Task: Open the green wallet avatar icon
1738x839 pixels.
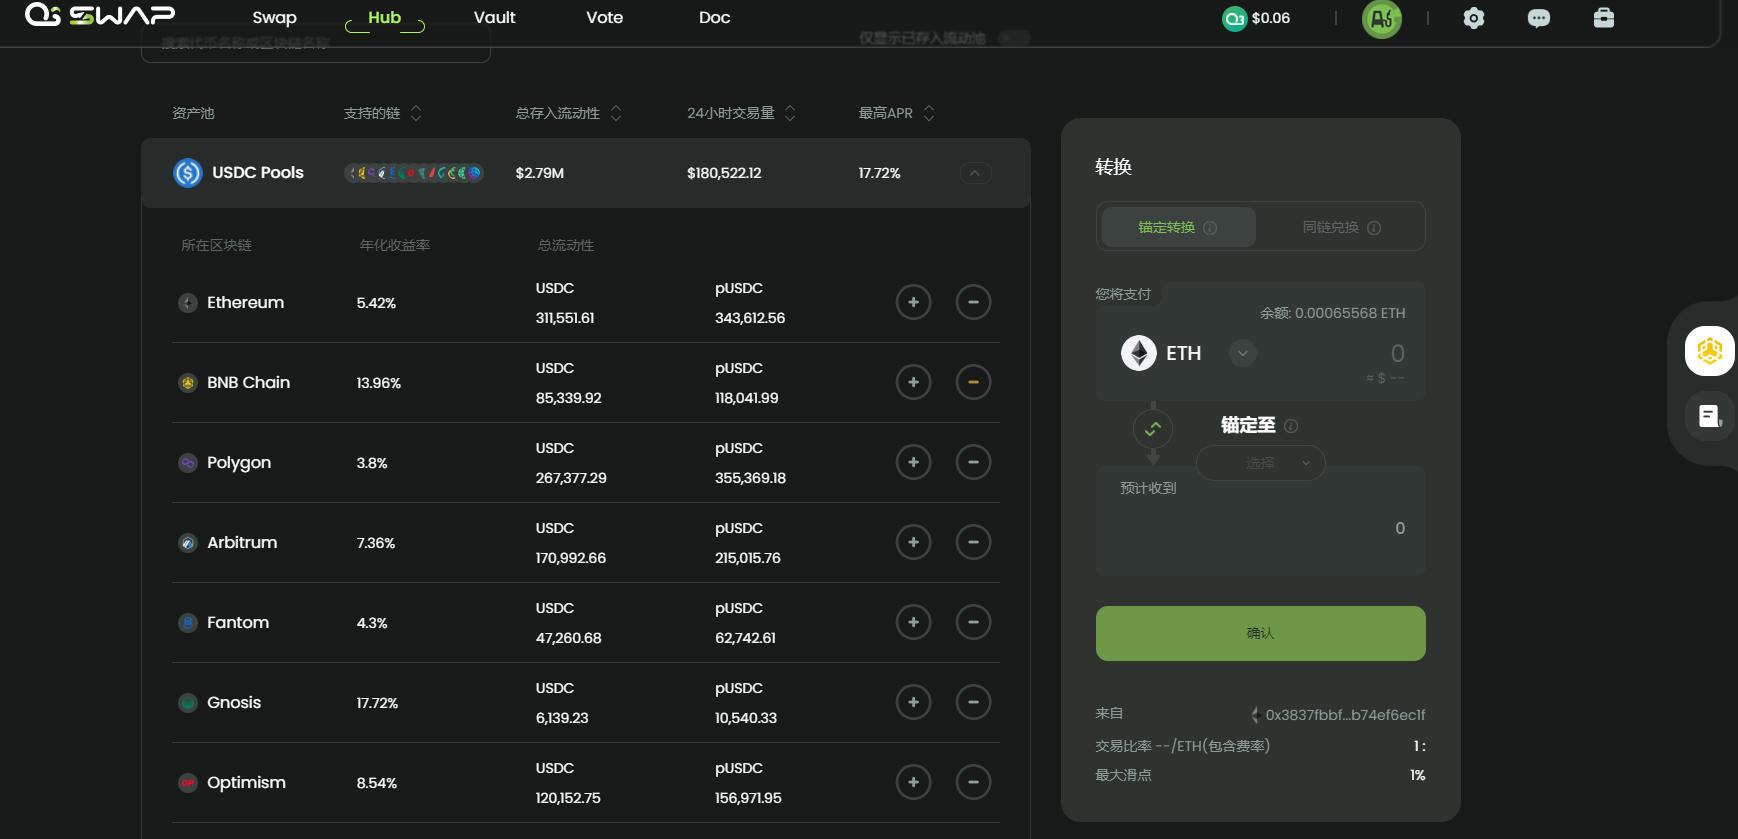Action: pos(1382,18)
